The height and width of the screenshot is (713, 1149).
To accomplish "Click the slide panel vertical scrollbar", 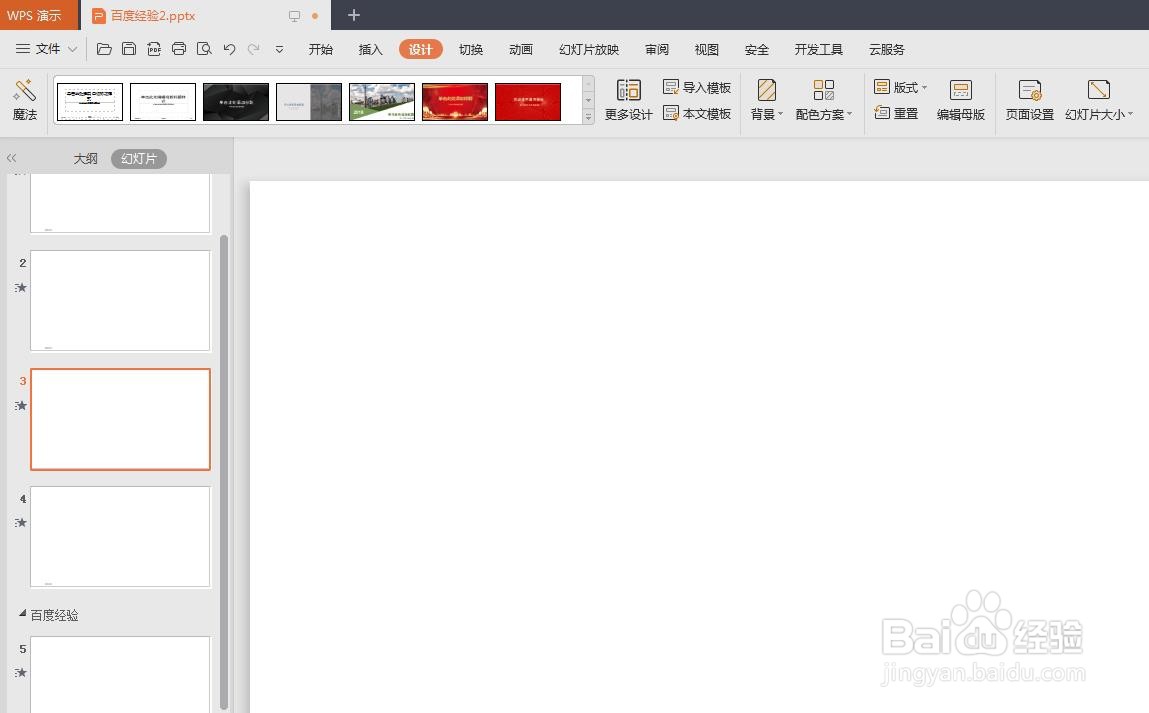I will 223,472.
